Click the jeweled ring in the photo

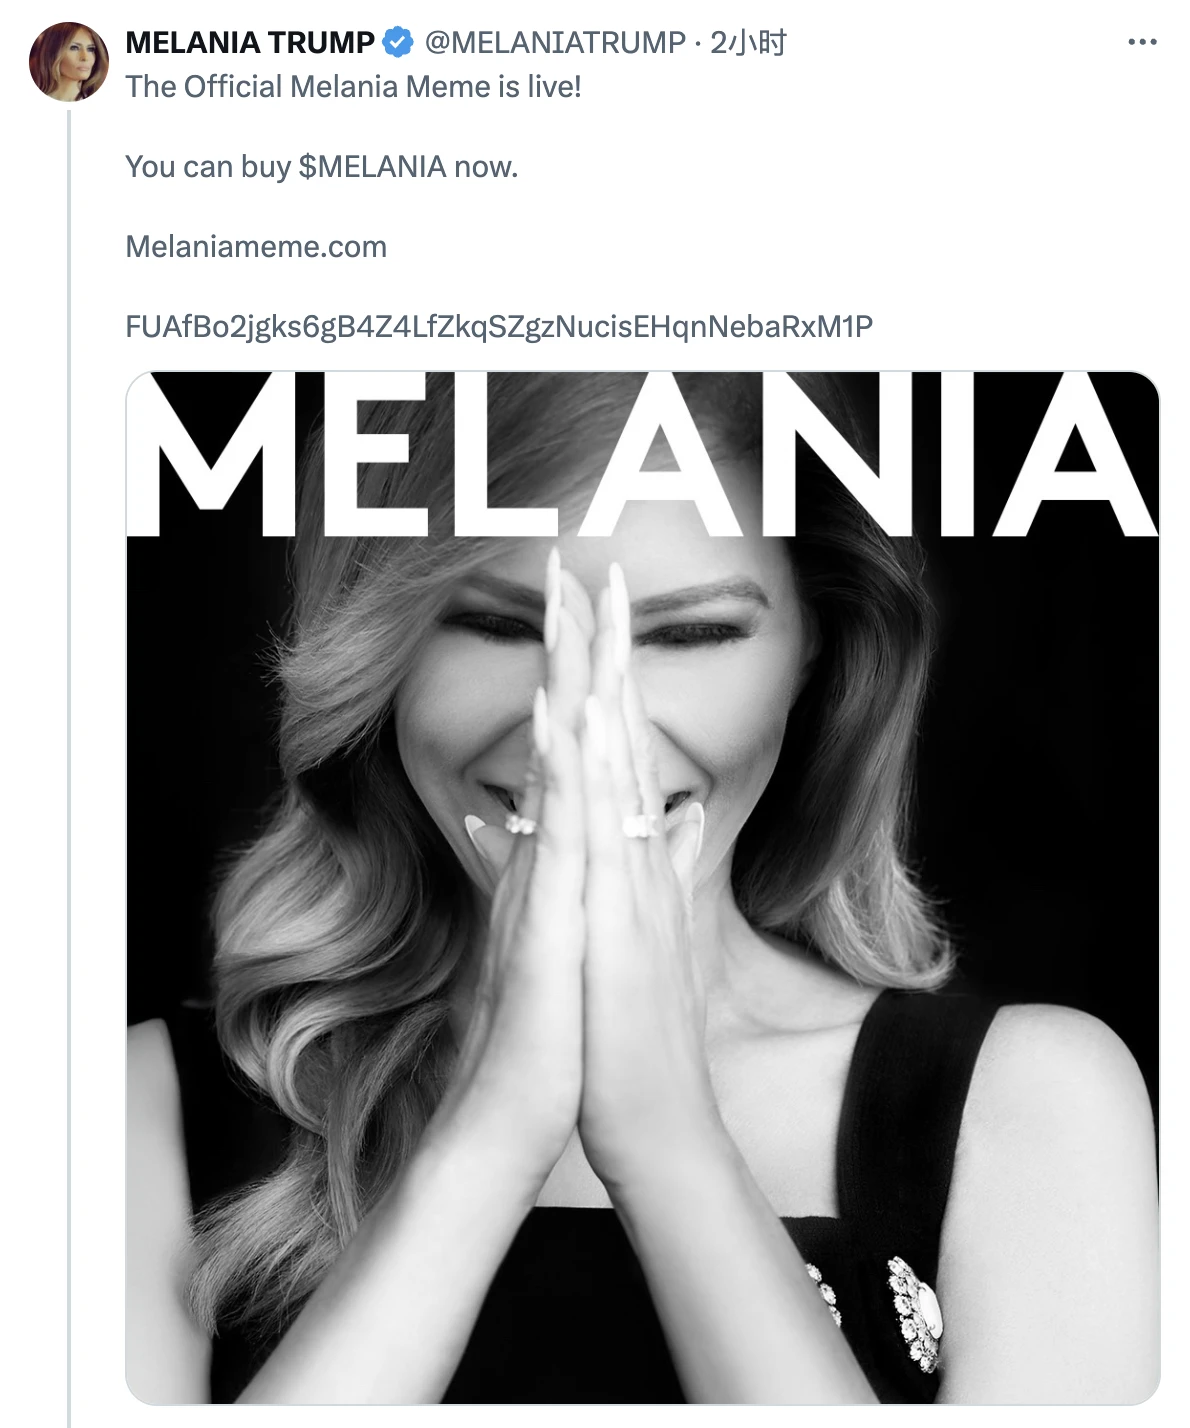[639, 826]
